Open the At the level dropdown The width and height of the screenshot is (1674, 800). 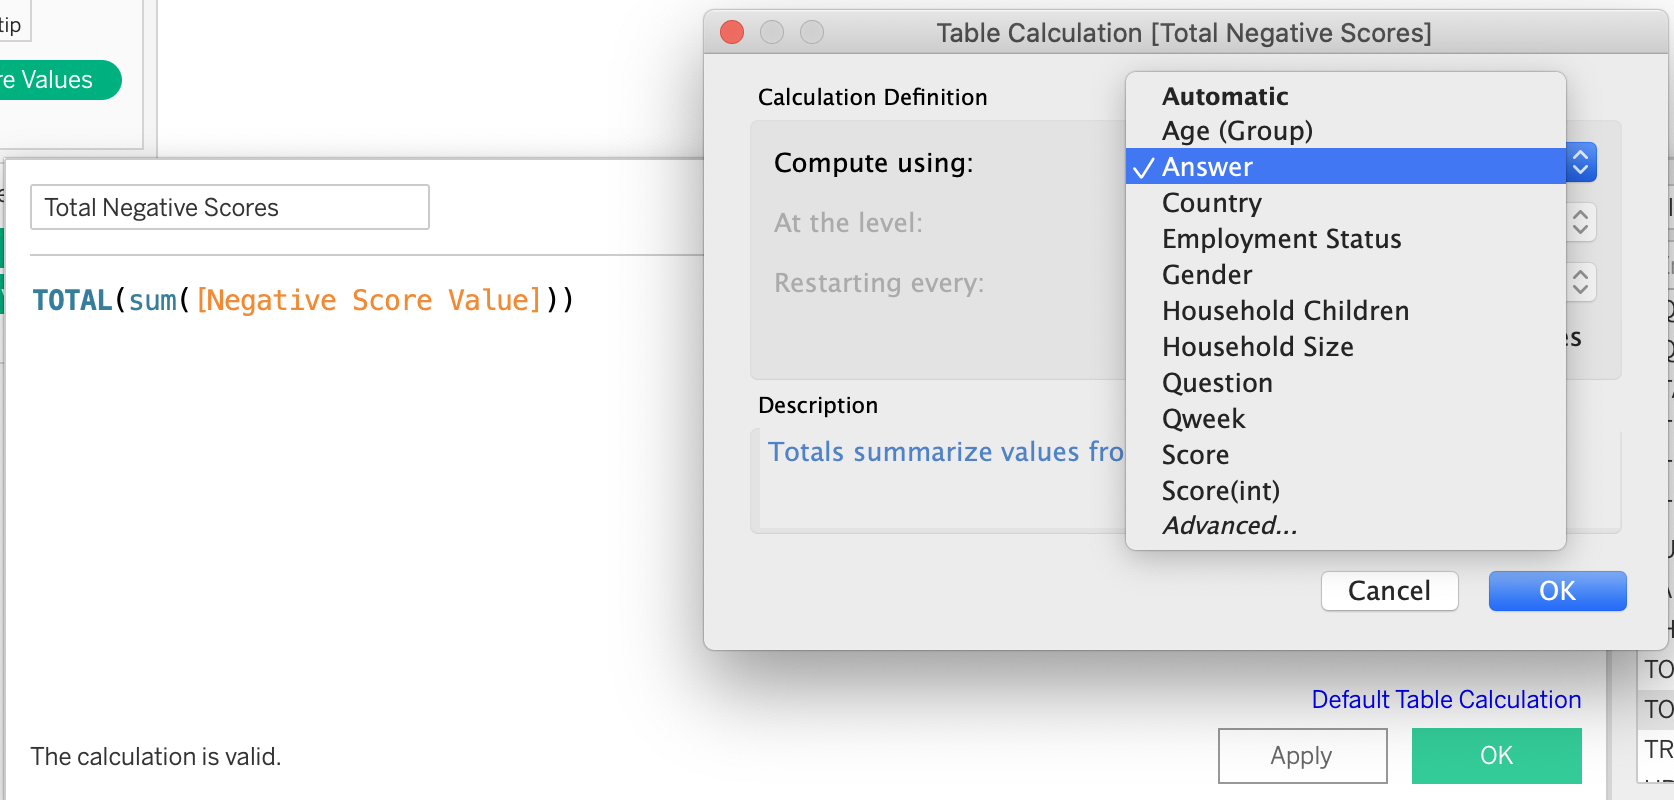[1580, 222]
